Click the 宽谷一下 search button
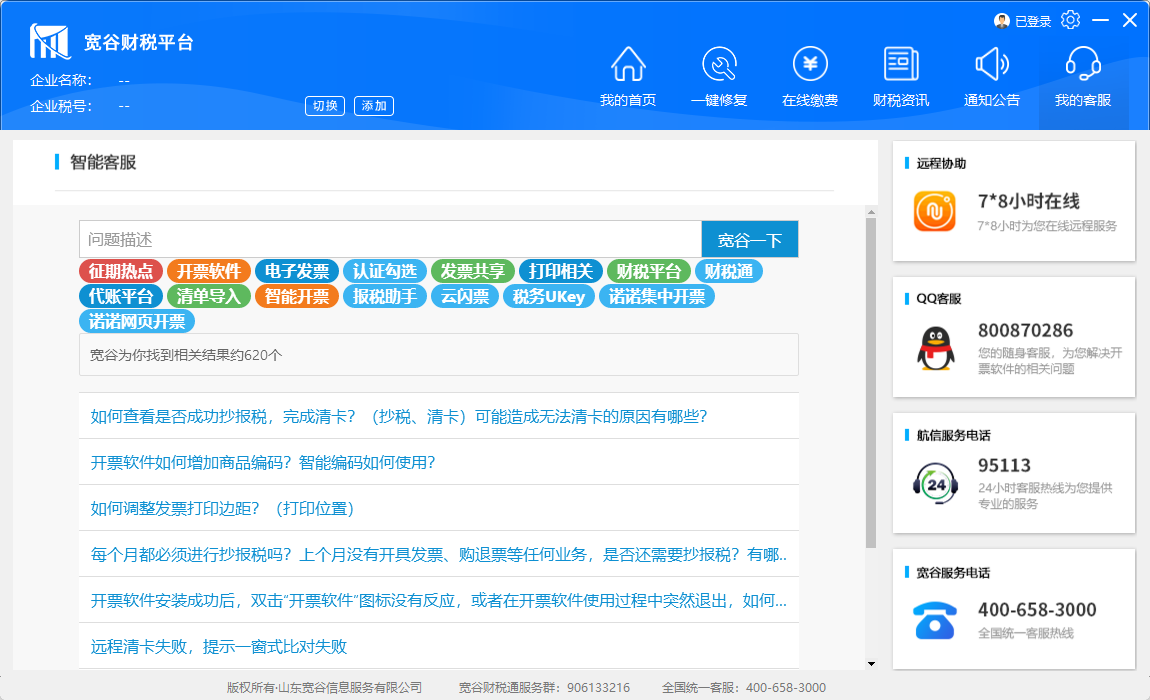Screen dimensions: 1150x700 coord(750,240)
